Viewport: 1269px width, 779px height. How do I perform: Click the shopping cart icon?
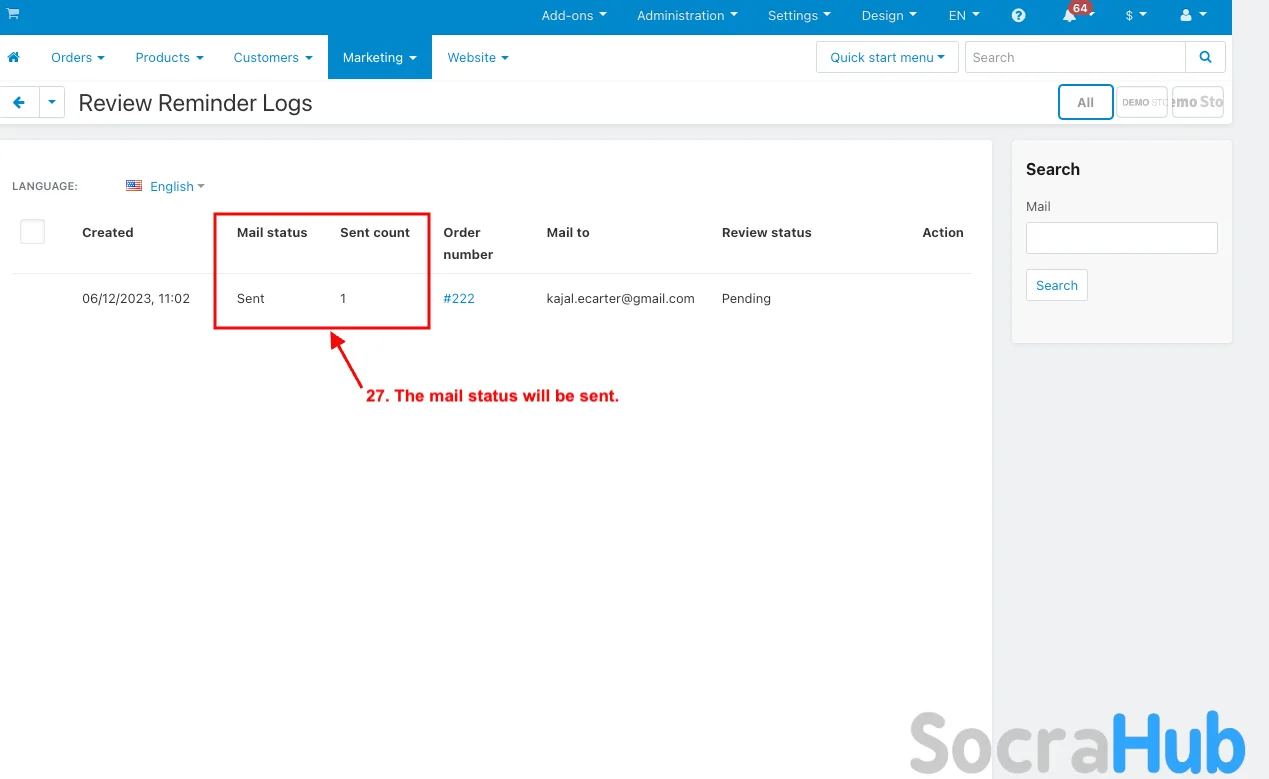coord(13,14)
